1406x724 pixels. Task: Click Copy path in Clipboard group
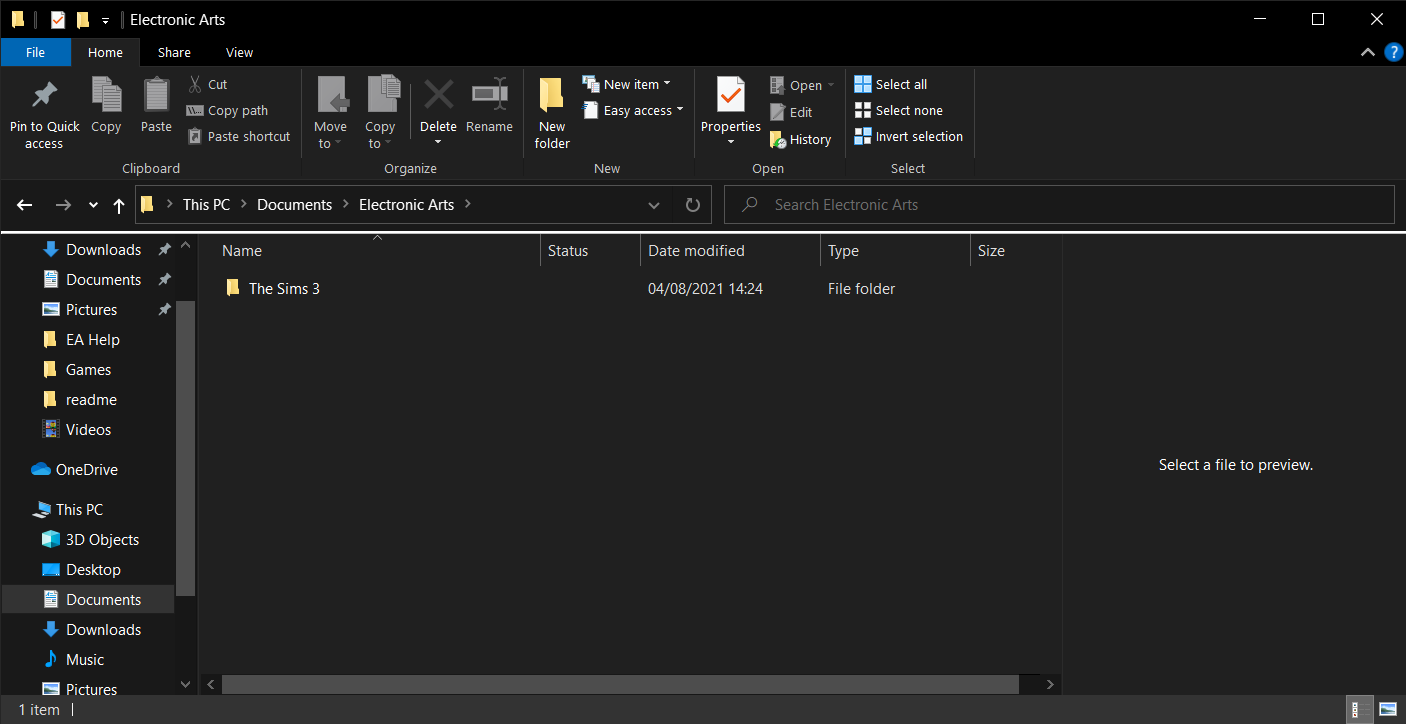[228, 111]
